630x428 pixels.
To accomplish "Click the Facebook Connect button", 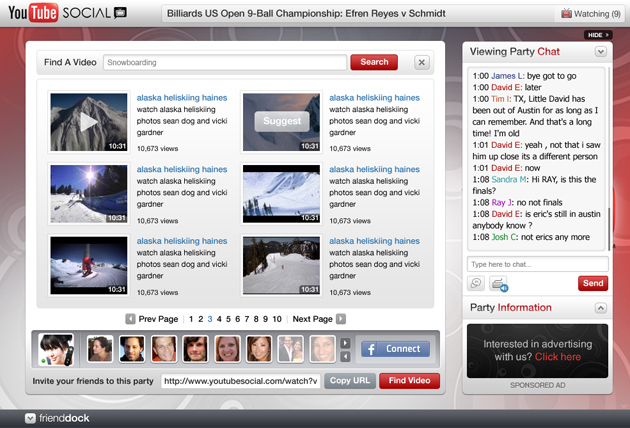I will click(x=395, y=349).
